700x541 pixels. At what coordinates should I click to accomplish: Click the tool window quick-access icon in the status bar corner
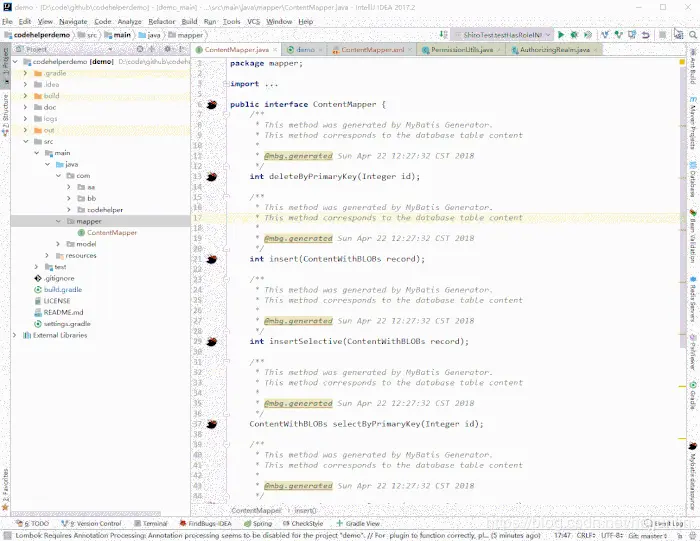pos(6,535)
